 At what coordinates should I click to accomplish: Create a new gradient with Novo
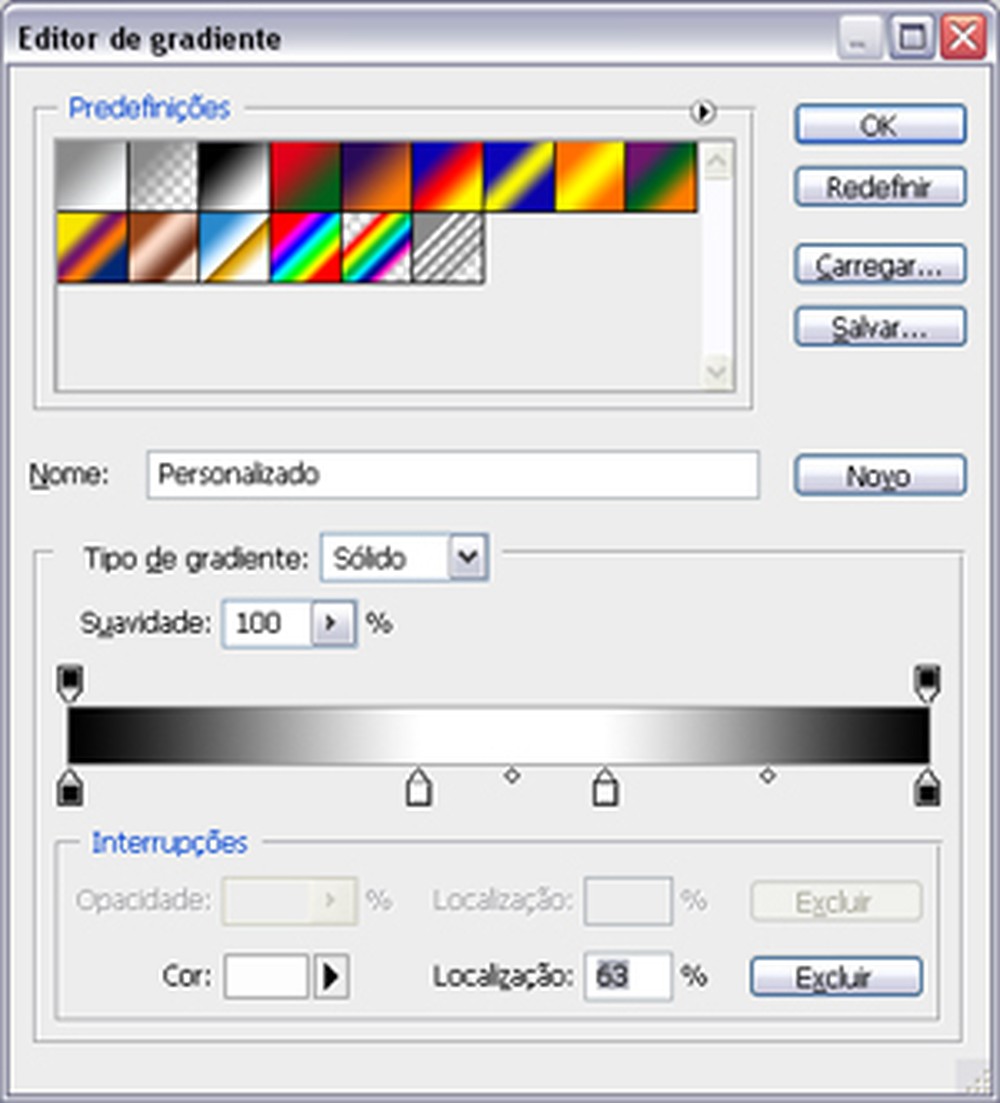(x=879, y=476)
